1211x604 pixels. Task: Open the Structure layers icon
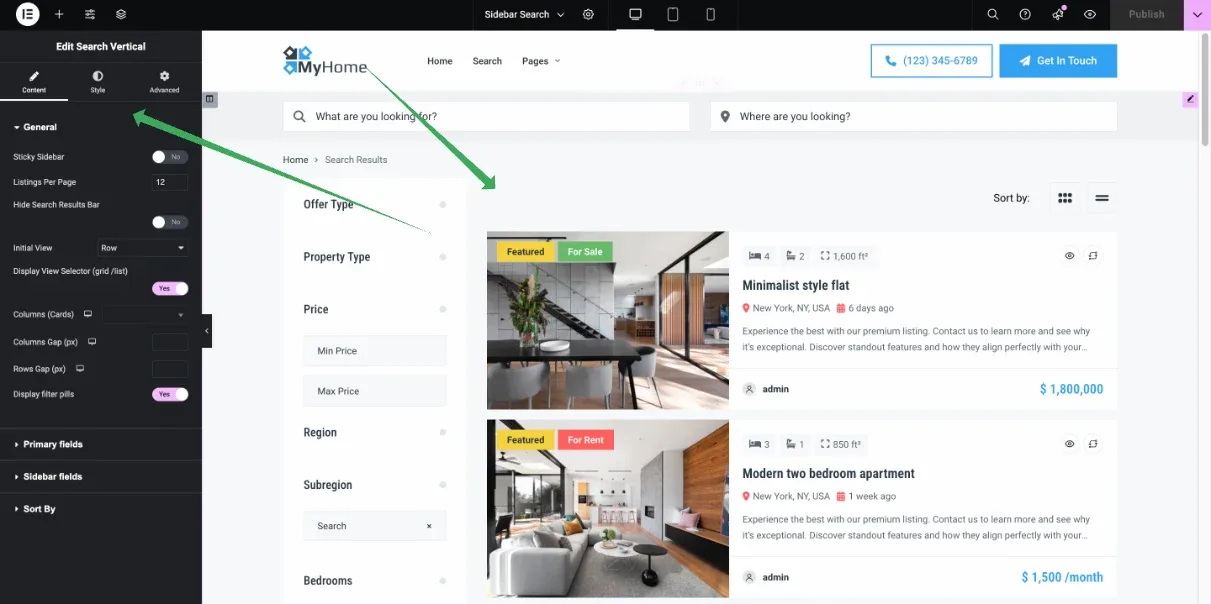click(x=121, y=14)
